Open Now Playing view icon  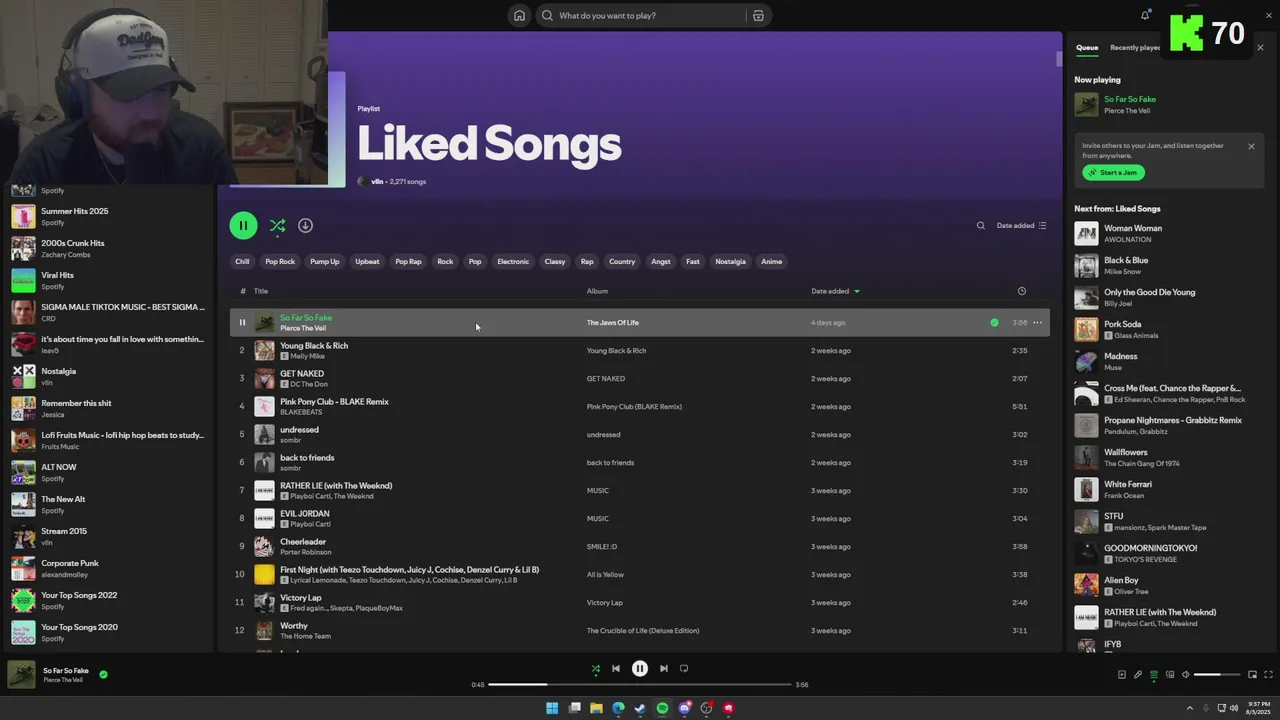pyautogui.click(x=1122, y=675)
